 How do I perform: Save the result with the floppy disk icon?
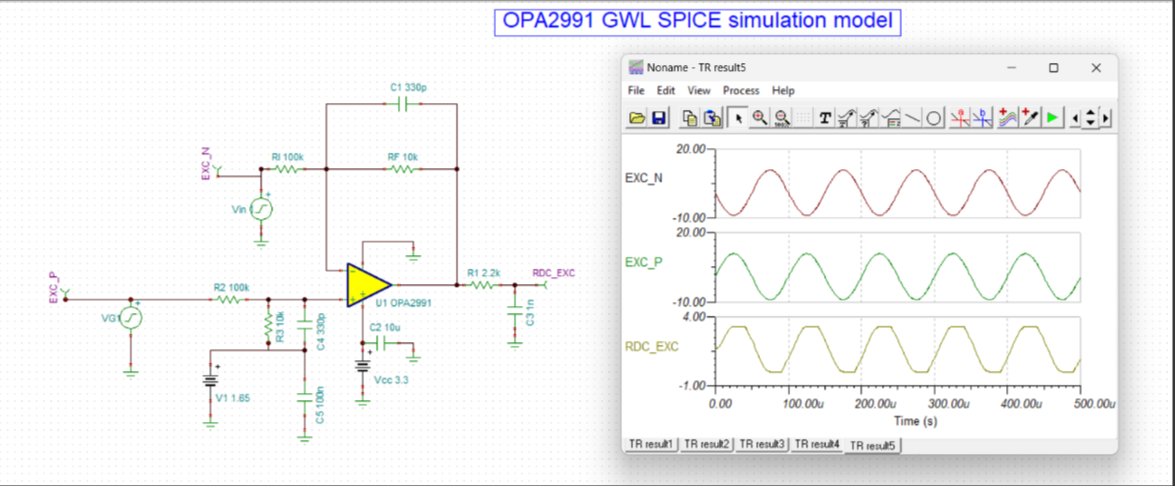click(659, 118)
